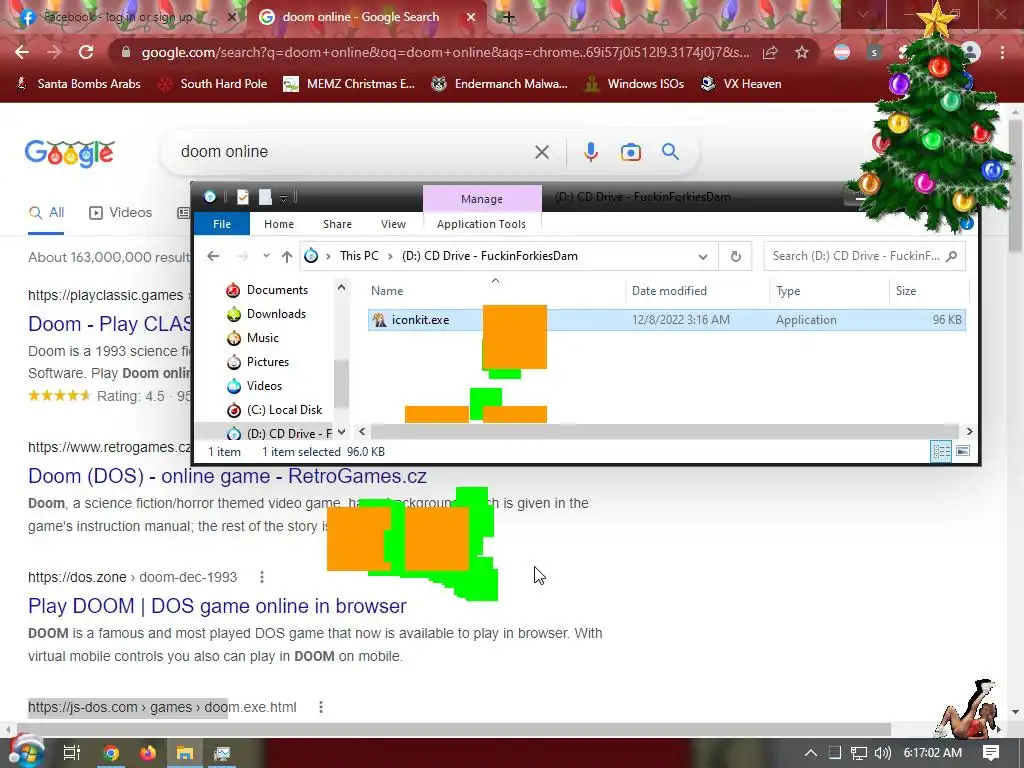Open the Santa Bombs Arabs bookmark
The image size is (1024, 768).
[x=78, y=84]
